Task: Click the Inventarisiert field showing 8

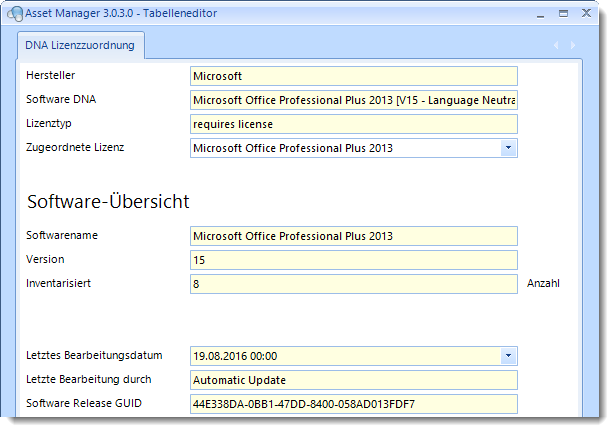Action: (x=354, y=284)
